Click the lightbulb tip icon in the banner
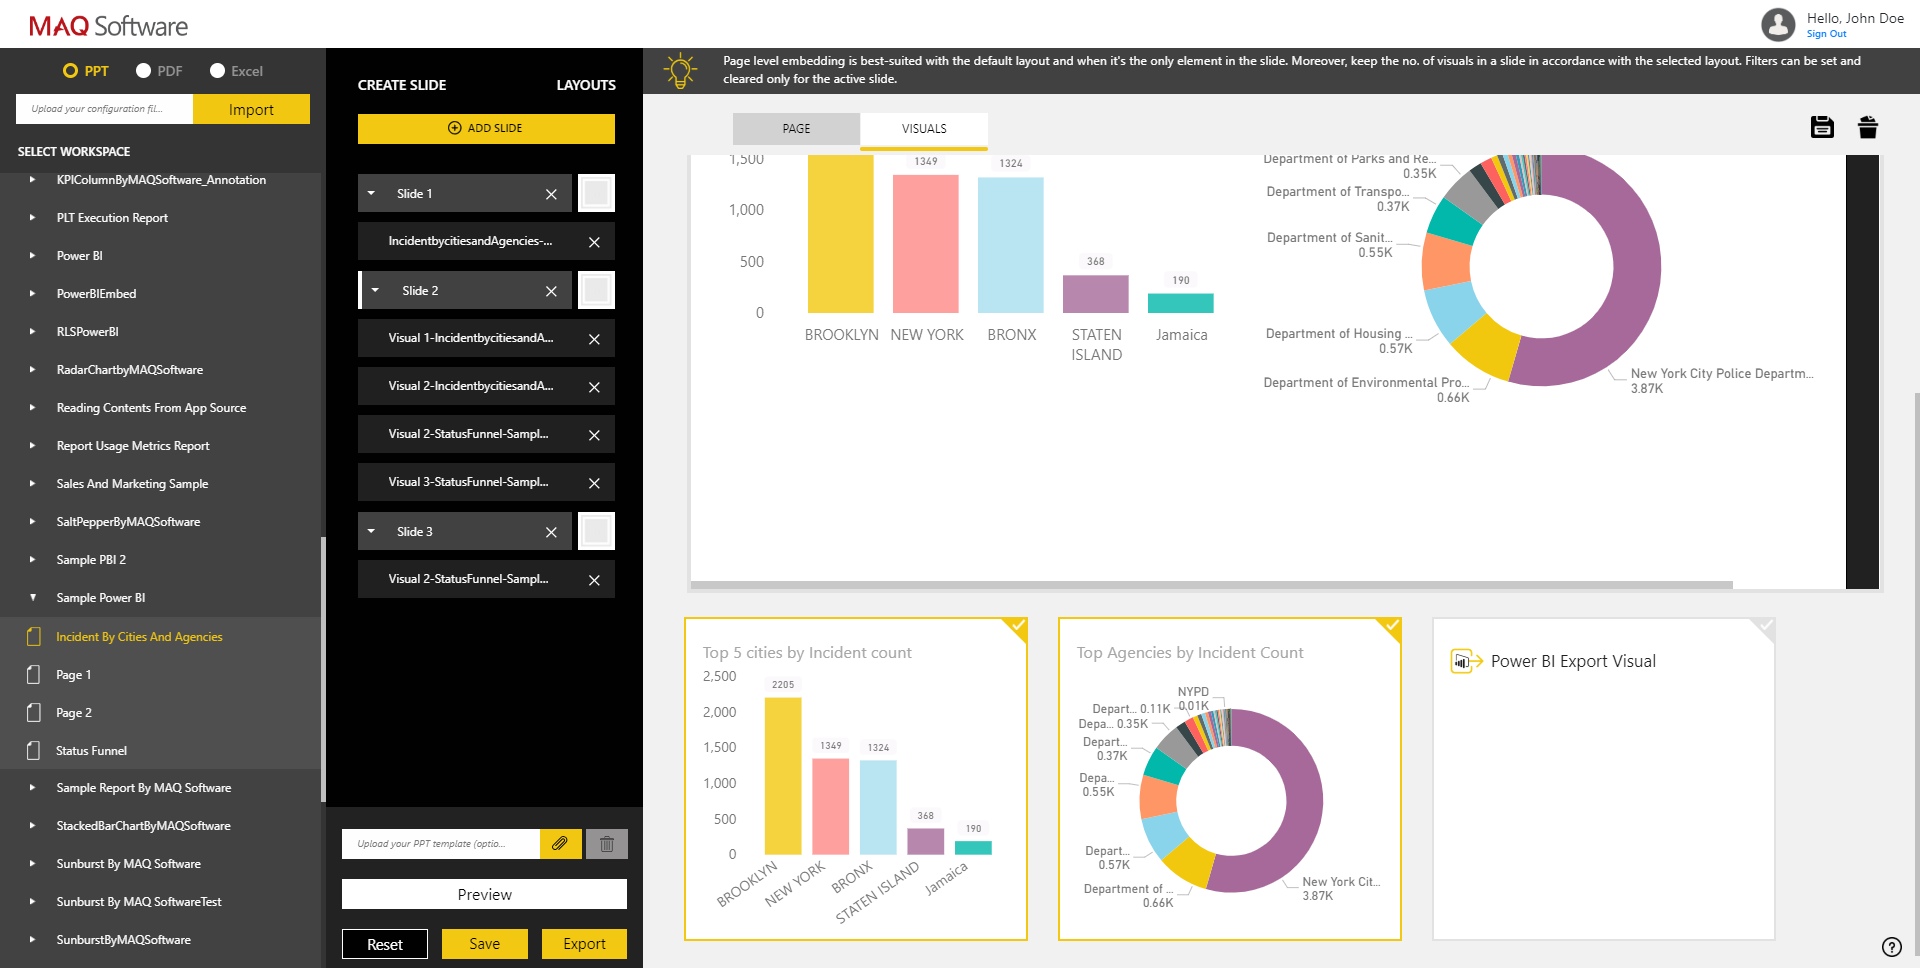 click(681, 70)
